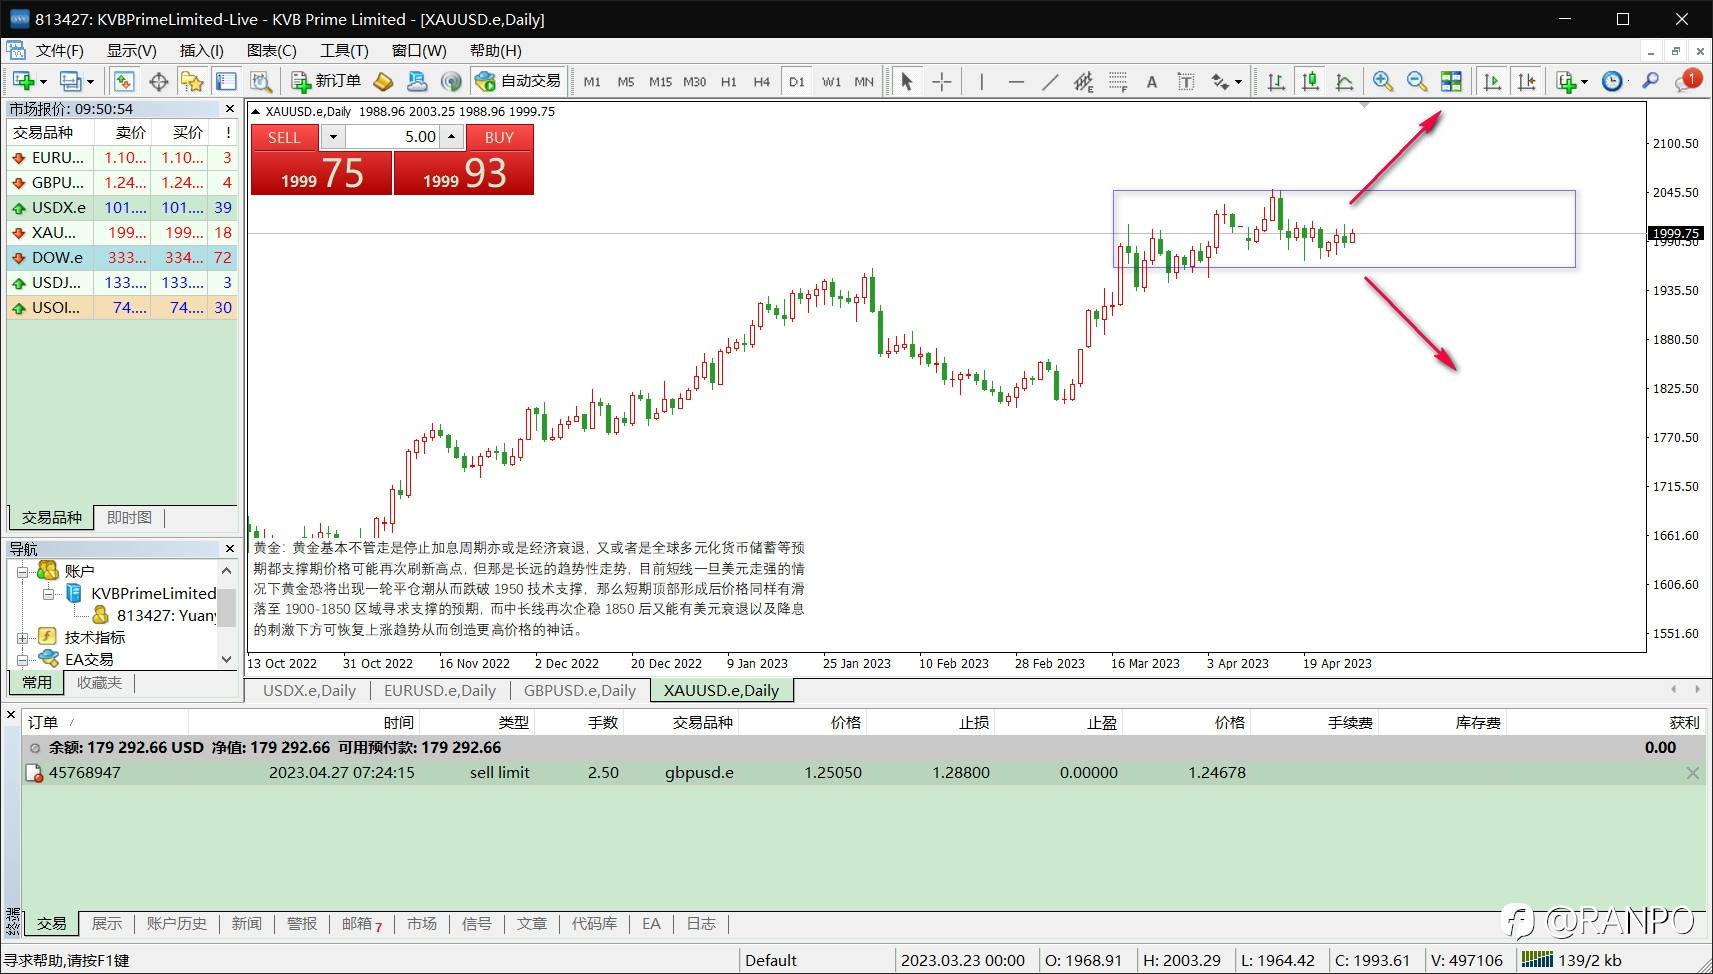Toggle the Terminal panel icon
Screen dimensions: 1713x974
tap(226, 82)
